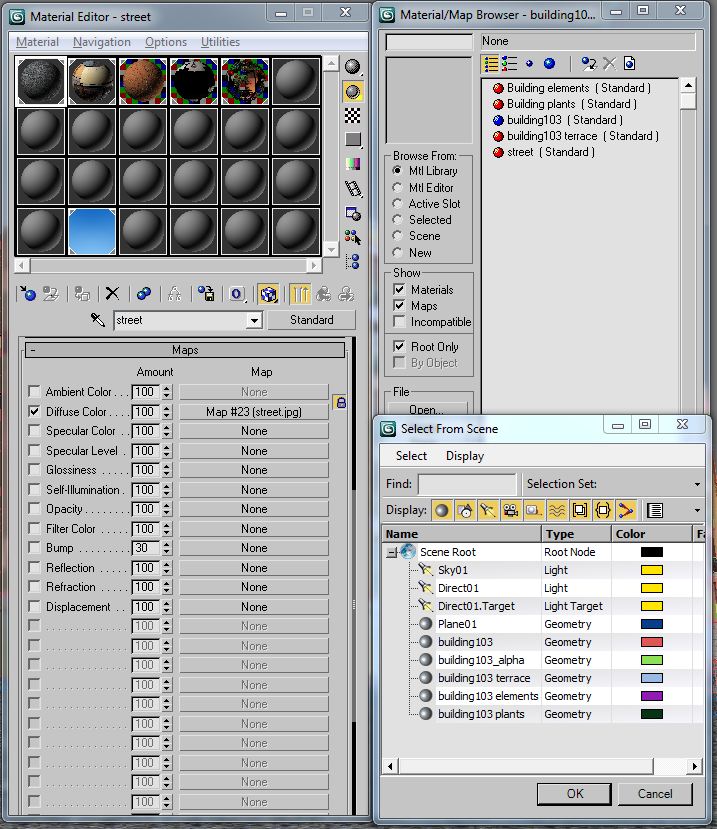
Task: Open Material/Map Navigator icon
Action: pyautogui.click(x=353, y=261)
